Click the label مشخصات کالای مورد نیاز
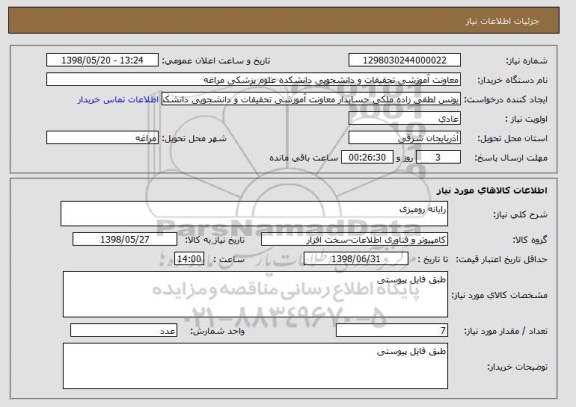The width and height of the screenshot is (576, 407). 500,295
